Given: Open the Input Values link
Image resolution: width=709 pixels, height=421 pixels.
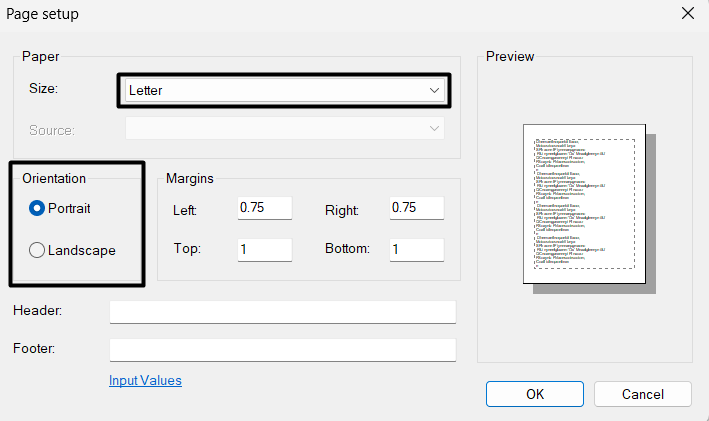Looking at the screenshot, I should point(145,381).
